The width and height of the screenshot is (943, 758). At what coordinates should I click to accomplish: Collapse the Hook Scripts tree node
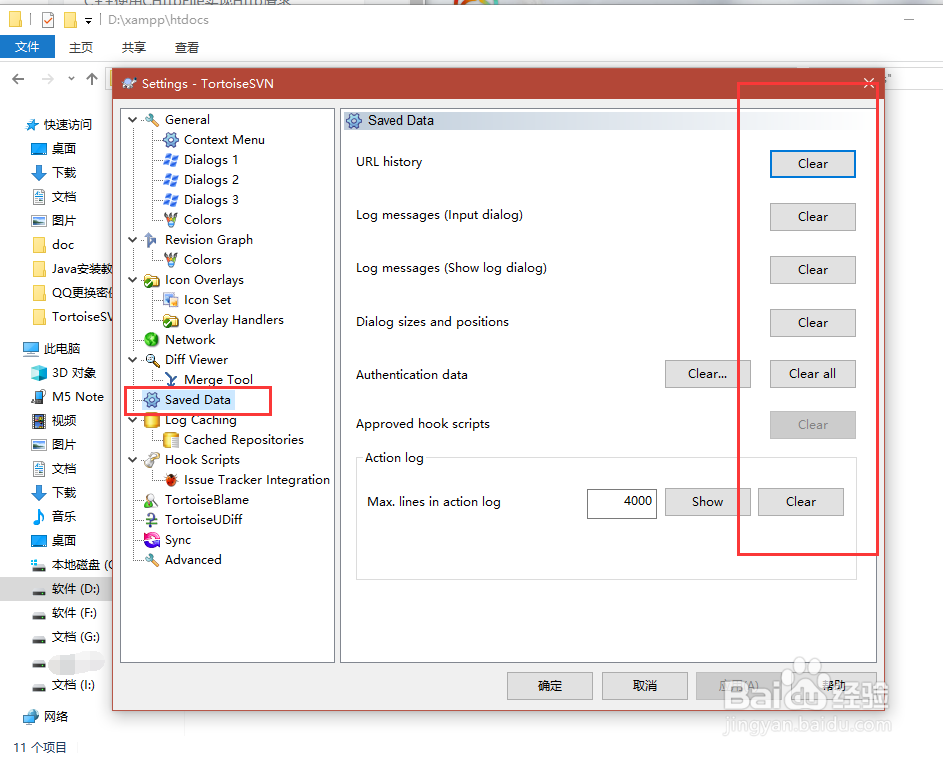[x=133, y=460]
